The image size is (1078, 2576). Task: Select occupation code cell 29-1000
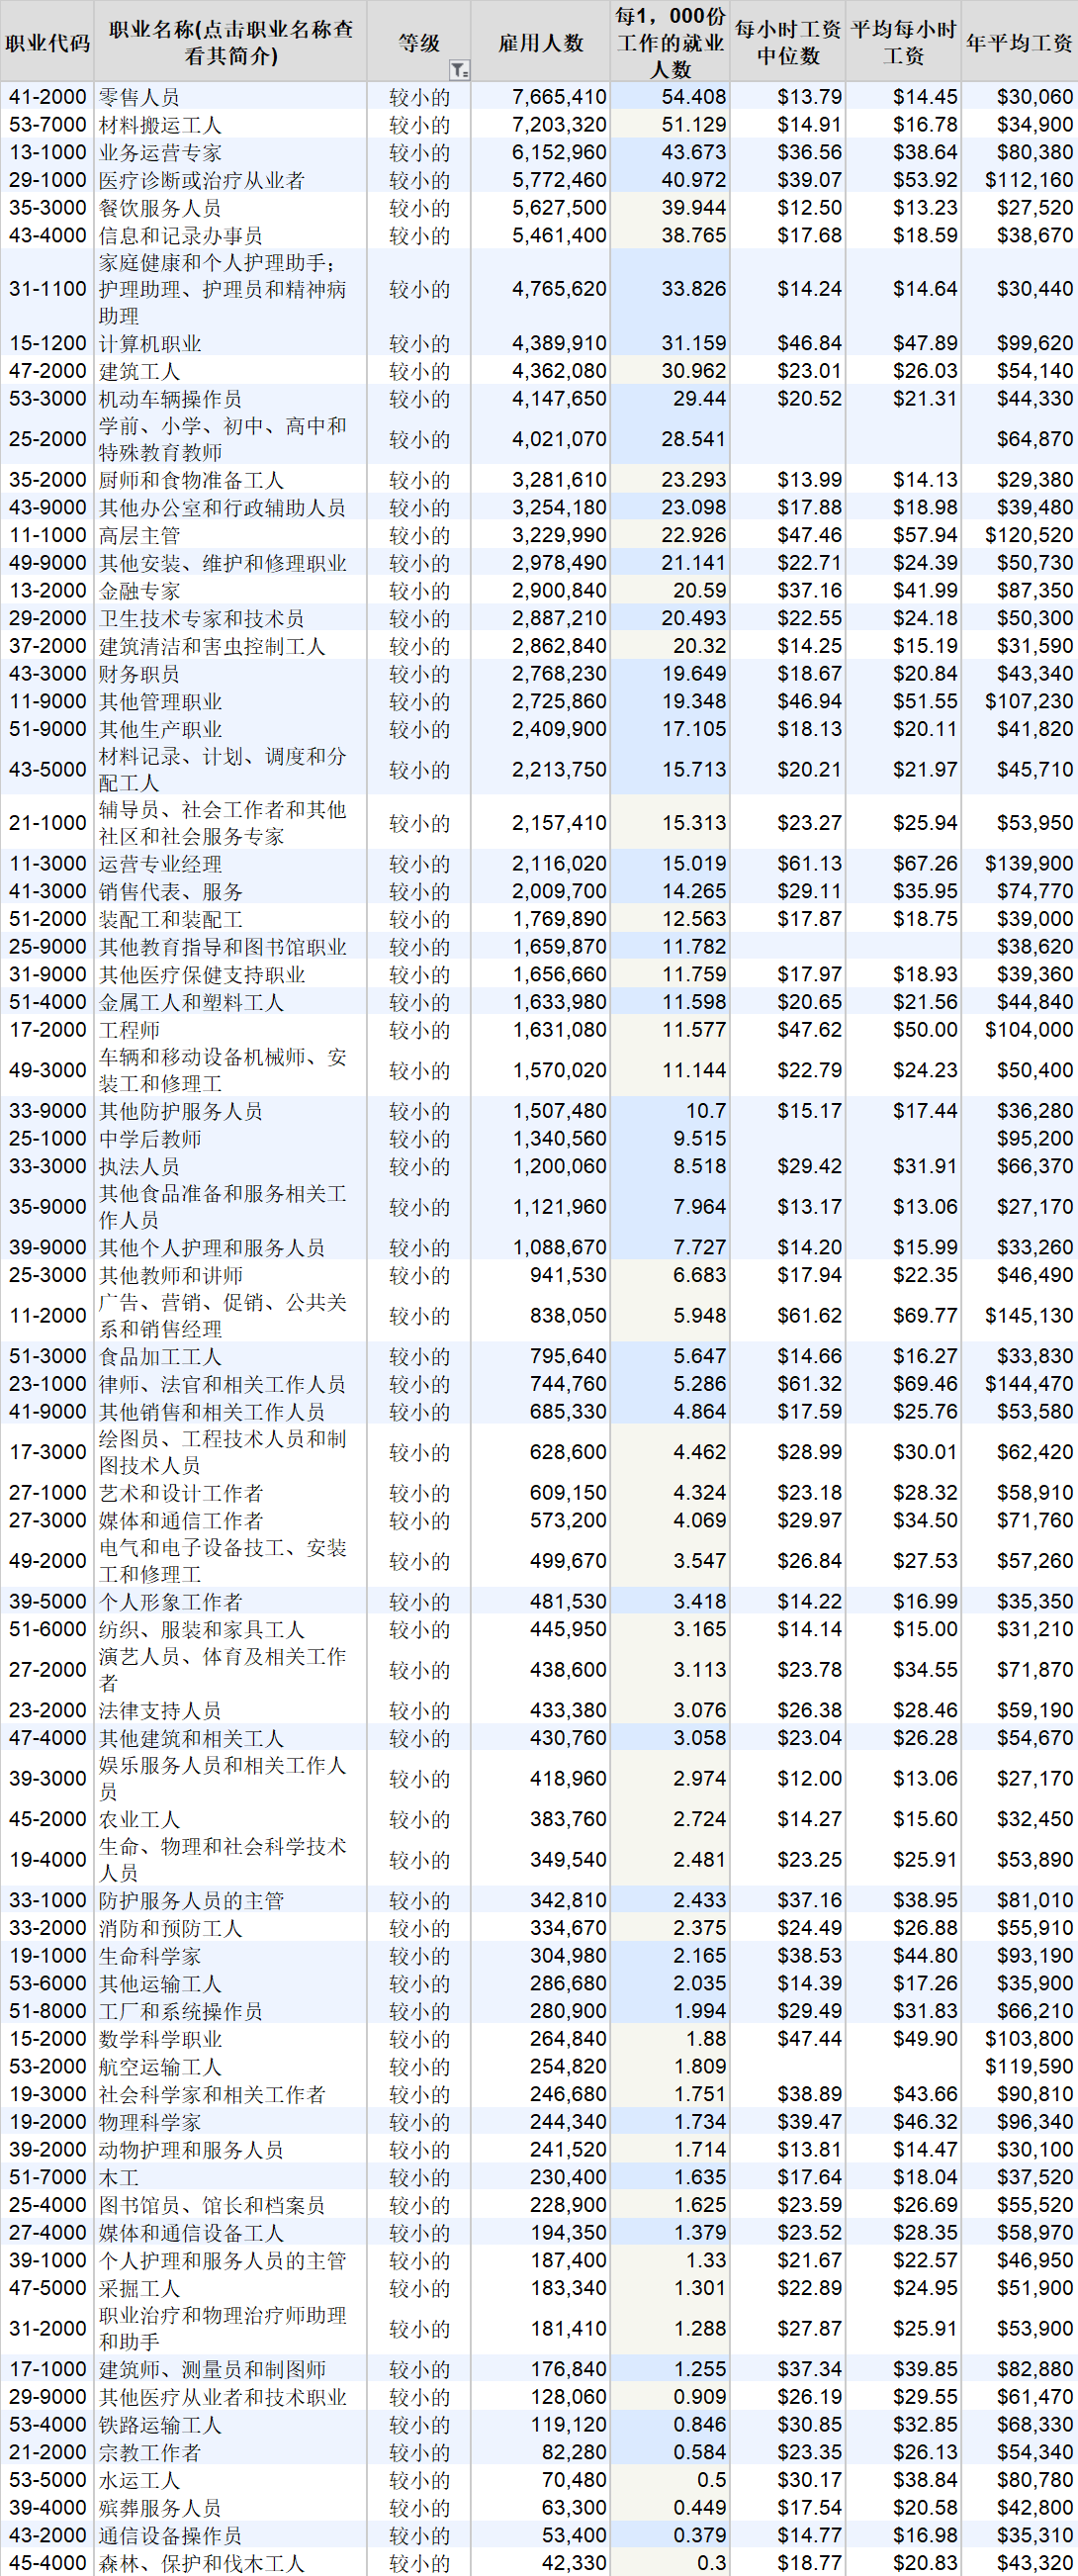[47, 180]
